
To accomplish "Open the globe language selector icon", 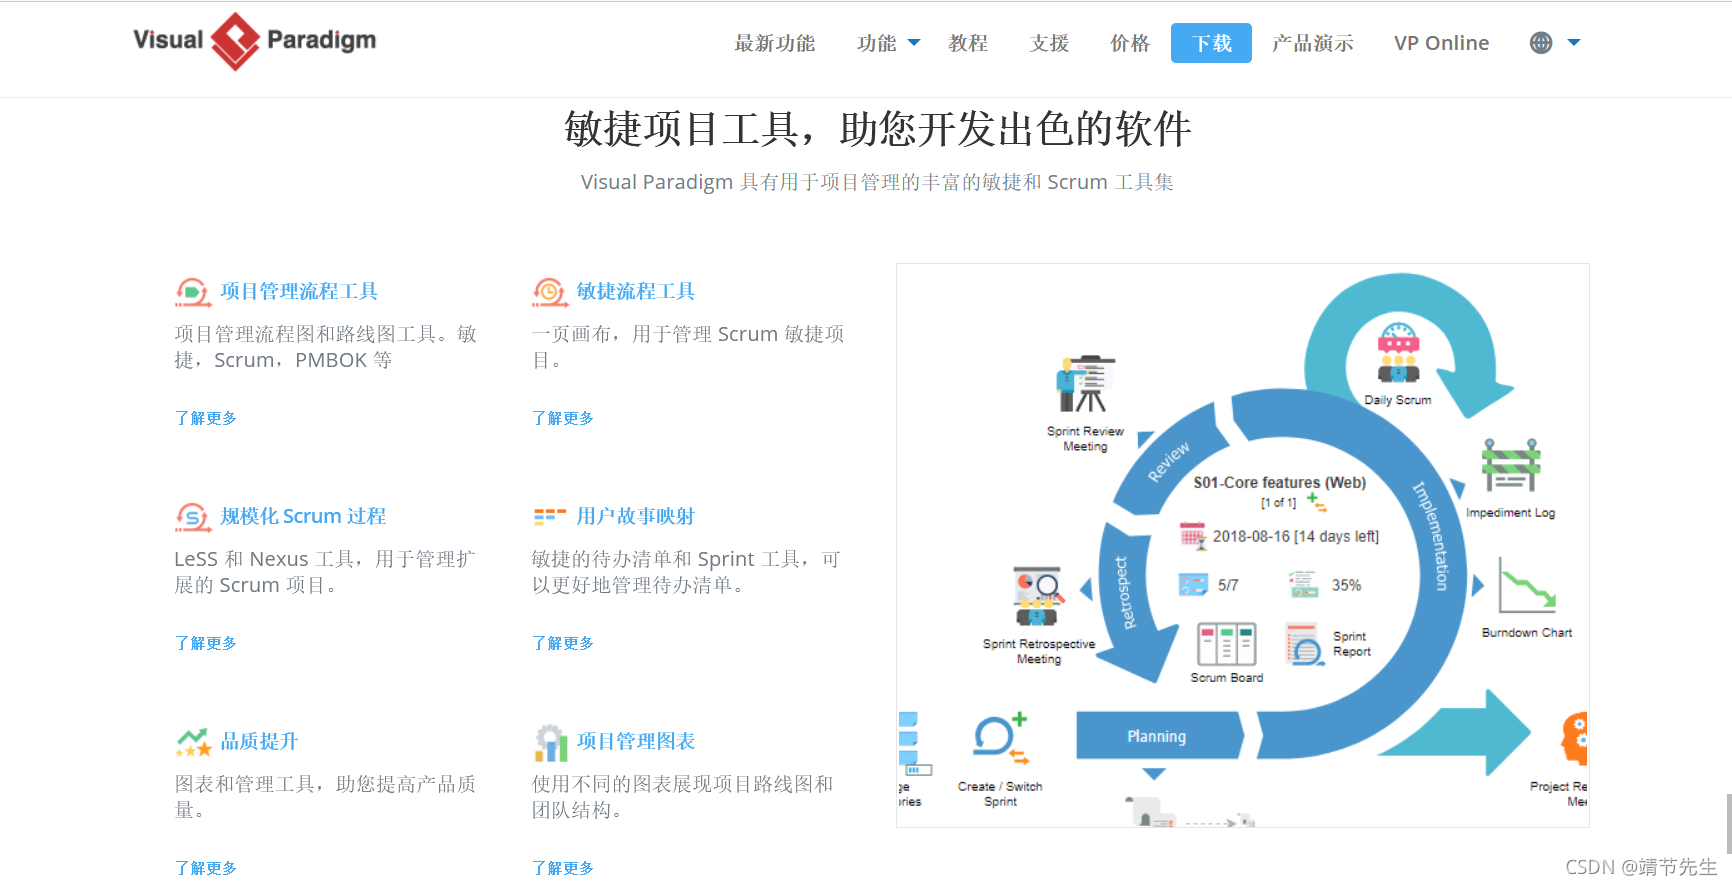I will [x=1541, y=43].
